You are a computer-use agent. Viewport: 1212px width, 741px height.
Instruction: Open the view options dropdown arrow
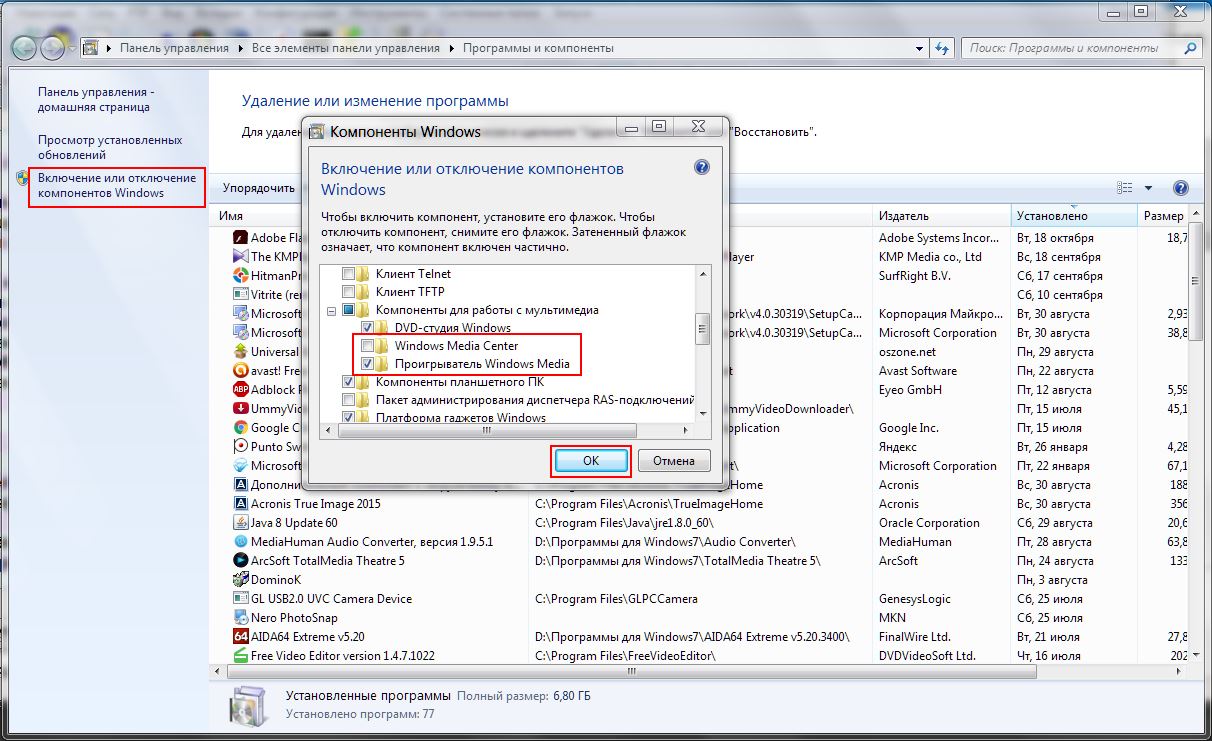[1148, 188]
